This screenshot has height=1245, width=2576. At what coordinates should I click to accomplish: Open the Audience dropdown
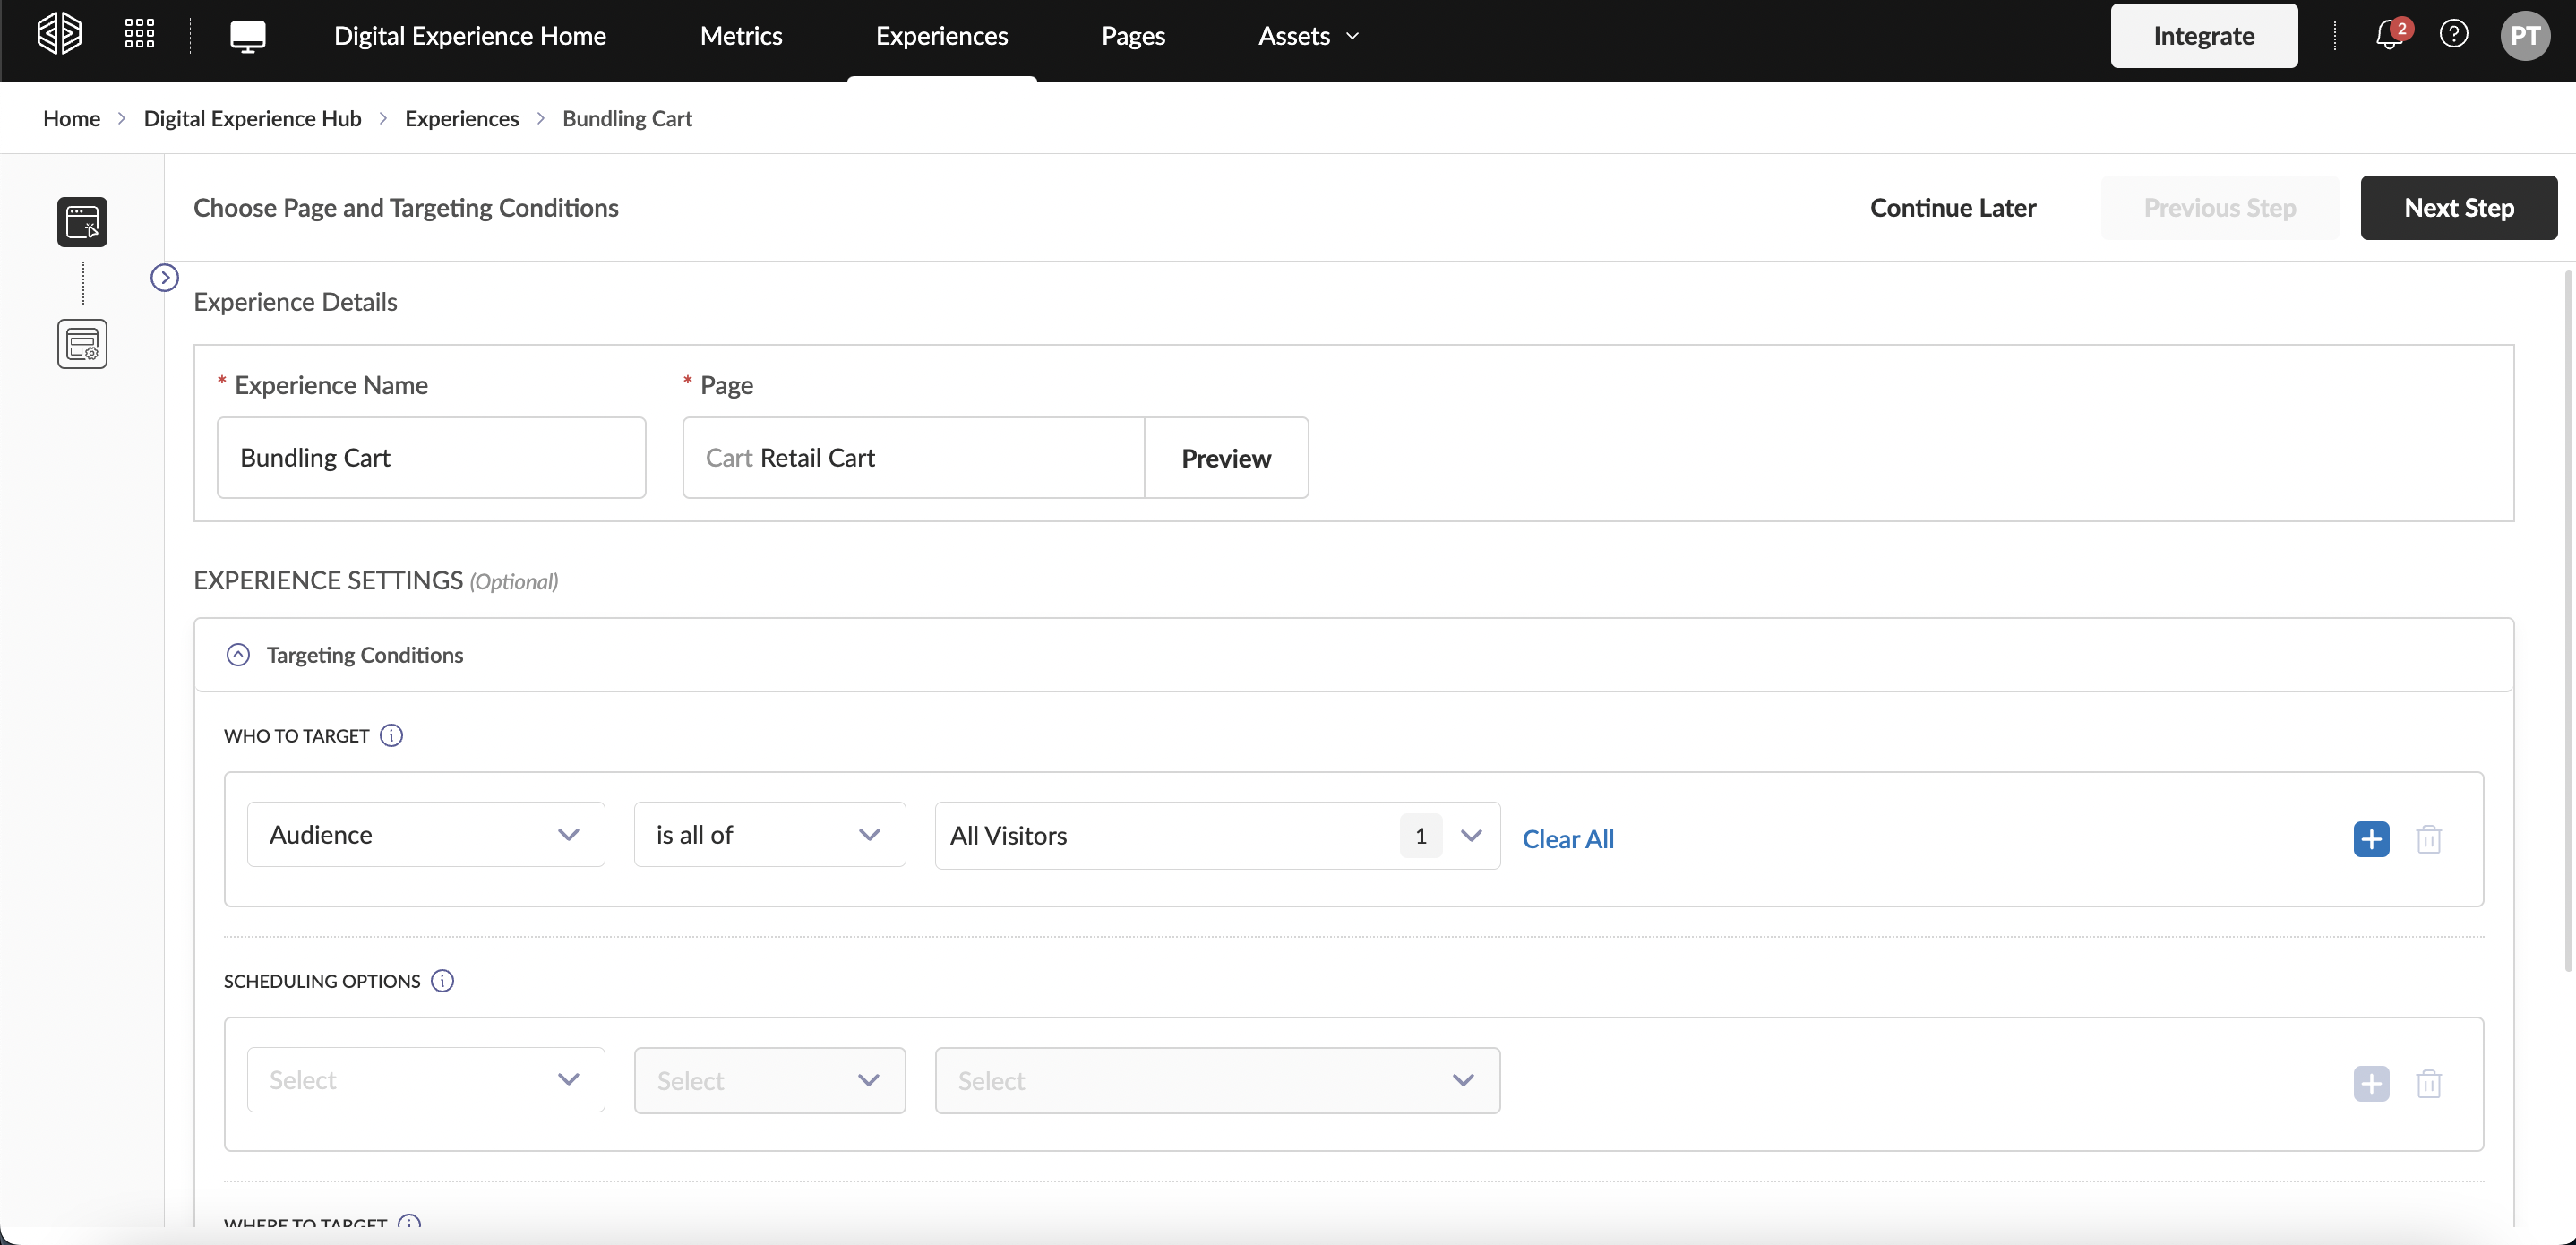pyautogui.click(x=425, y=834)
